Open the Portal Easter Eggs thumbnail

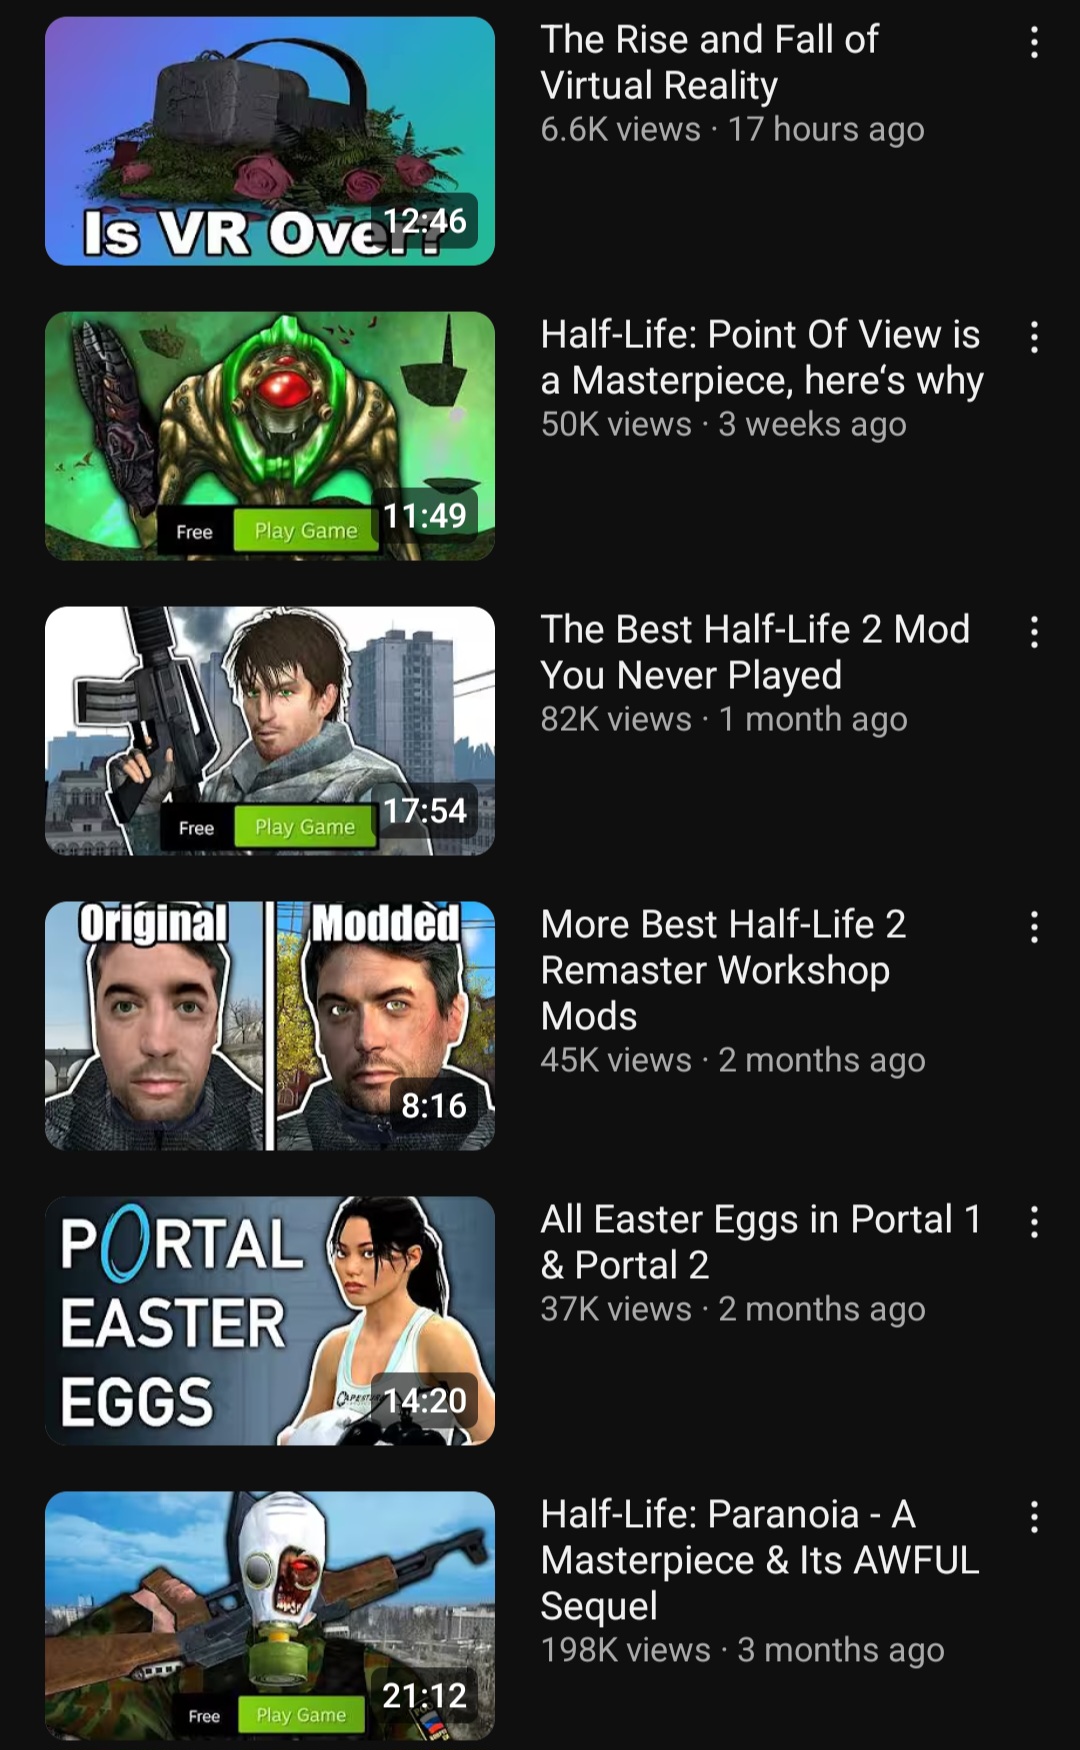click(x=270, y=1321)
